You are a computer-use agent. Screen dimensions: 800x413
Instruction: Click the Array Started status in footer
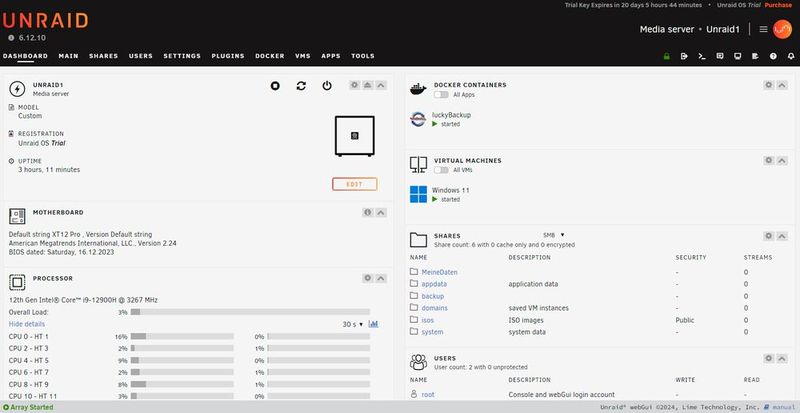tap(28, 407)
